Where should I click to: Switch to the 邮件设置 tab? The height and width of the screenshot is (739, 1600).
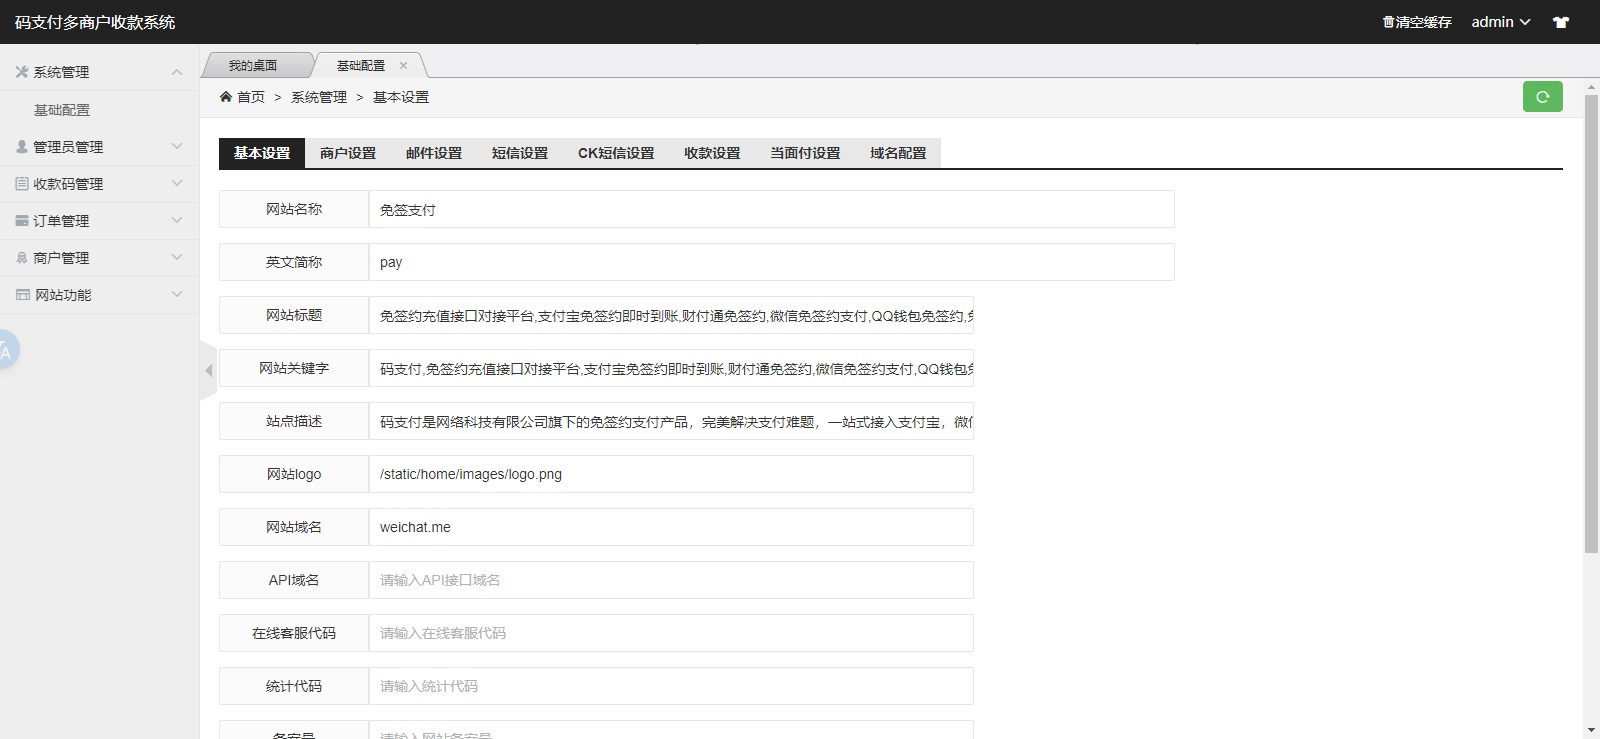(x=434, y=153)
